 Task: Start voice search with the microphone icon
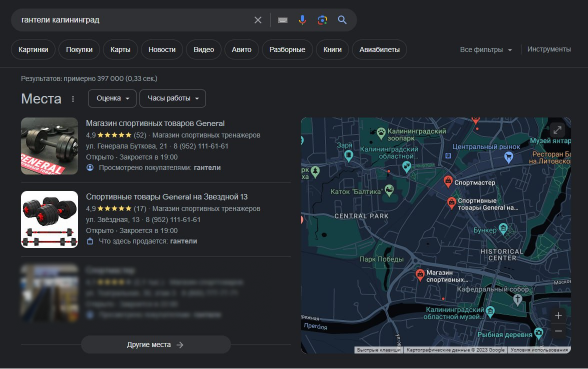pos(302,20)
